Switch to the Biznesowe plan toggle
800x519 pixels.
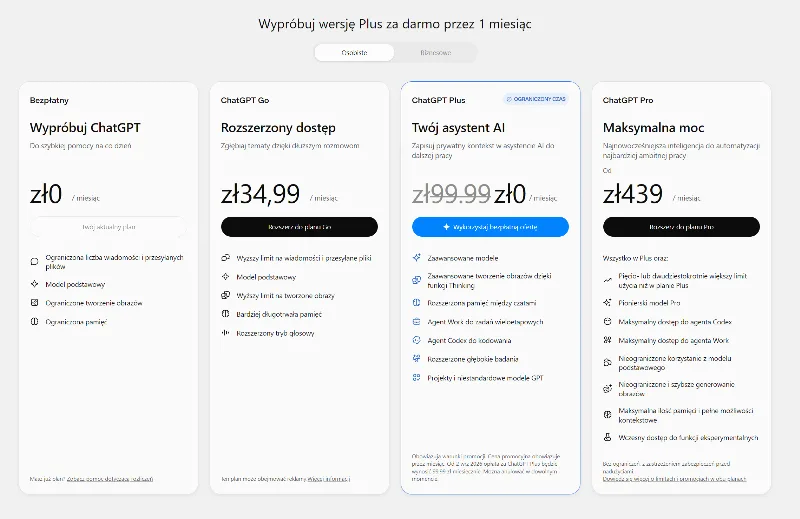click(x=436, y=53)
